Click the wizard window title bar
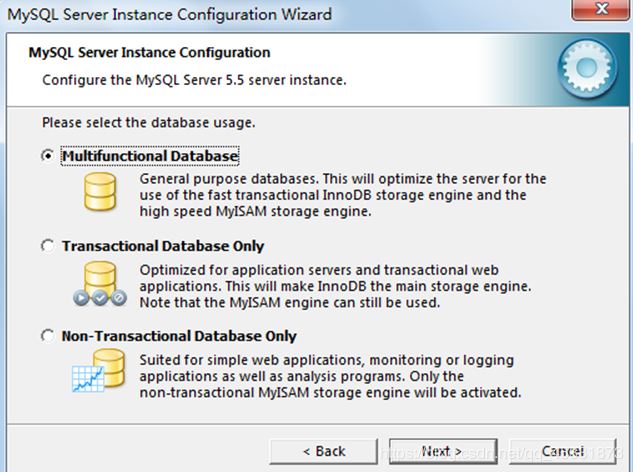The width and height of the screenshot is (633, 472). pyautogui.click(x=250, y=14)
